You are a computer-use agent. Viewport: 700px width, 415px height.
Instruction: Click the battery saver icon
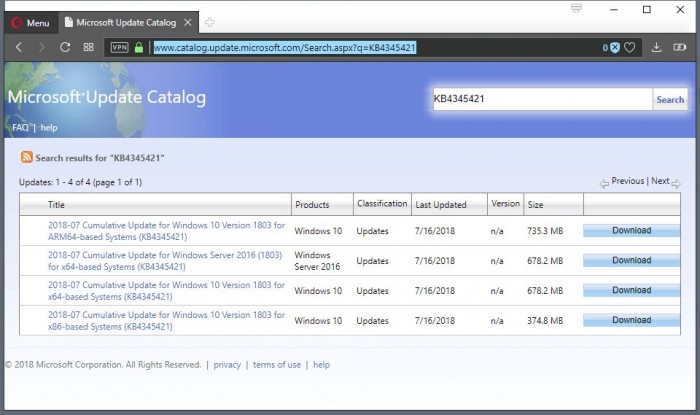tap(679, 47)
